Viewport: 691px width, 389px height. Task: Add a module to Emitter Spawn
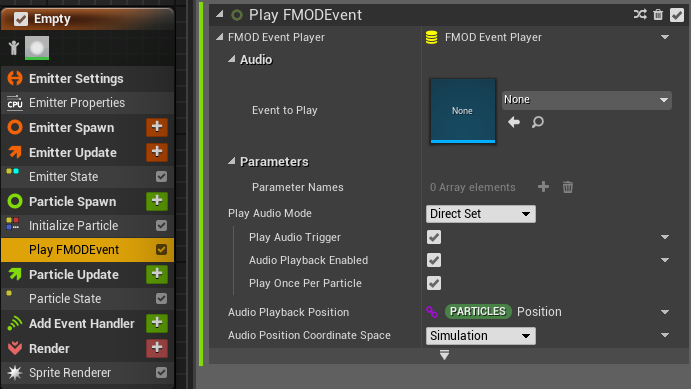click(x=157, y=127)
